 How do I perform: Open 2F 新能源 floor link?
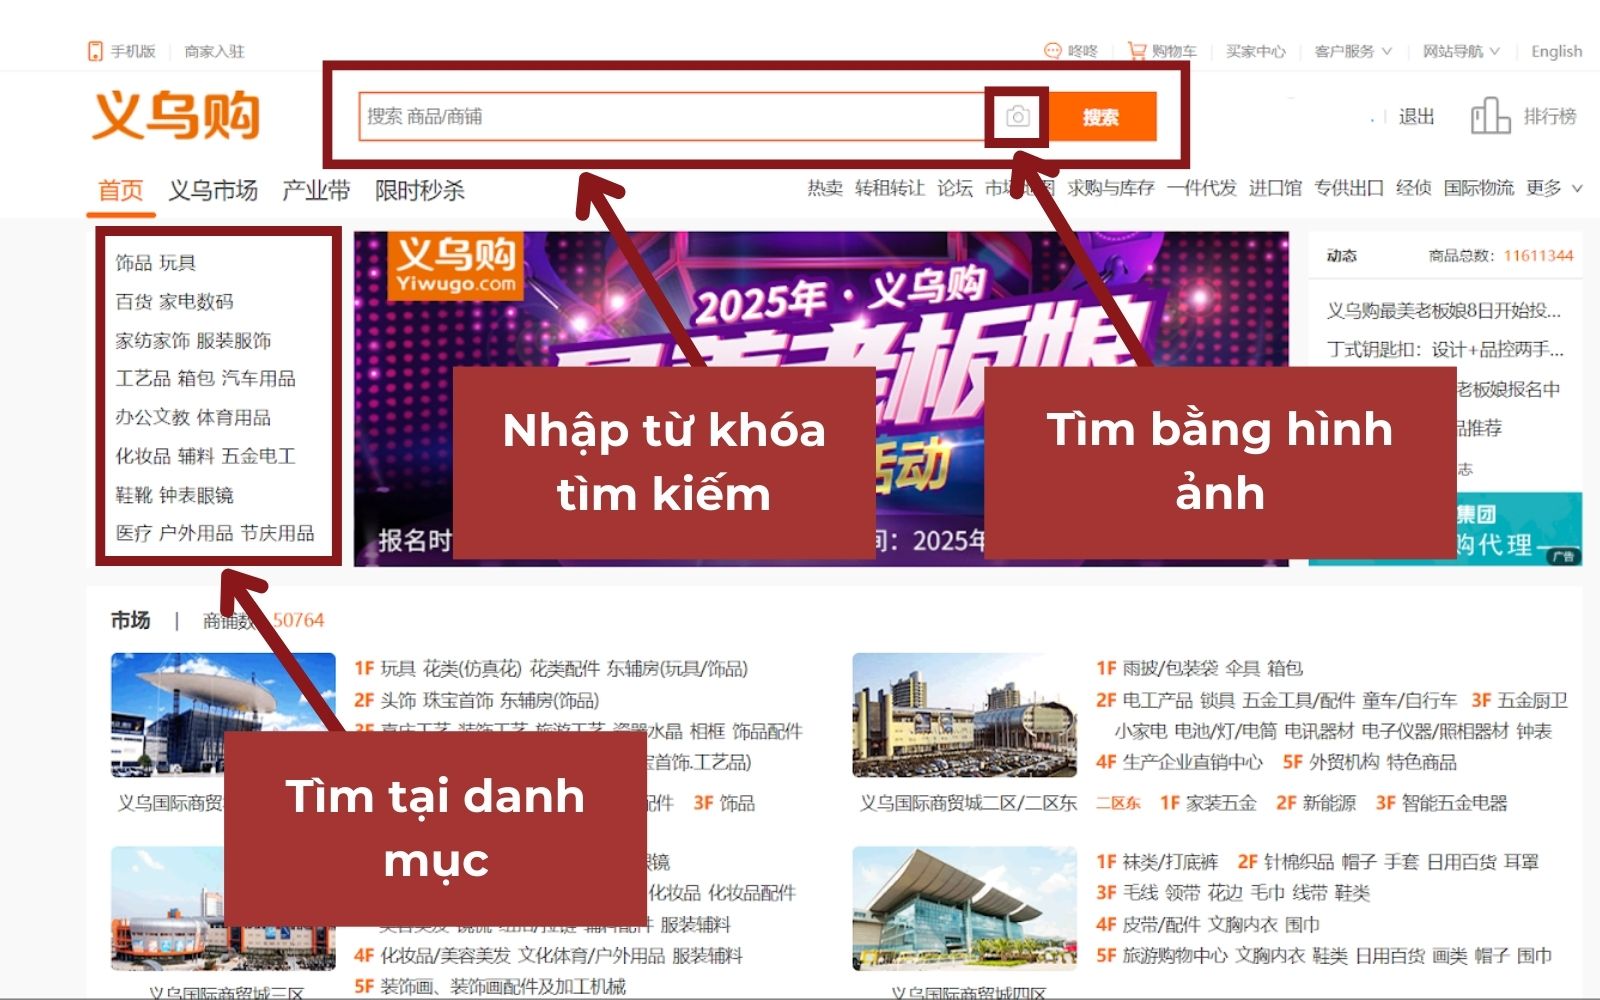tap(1316, 803)
